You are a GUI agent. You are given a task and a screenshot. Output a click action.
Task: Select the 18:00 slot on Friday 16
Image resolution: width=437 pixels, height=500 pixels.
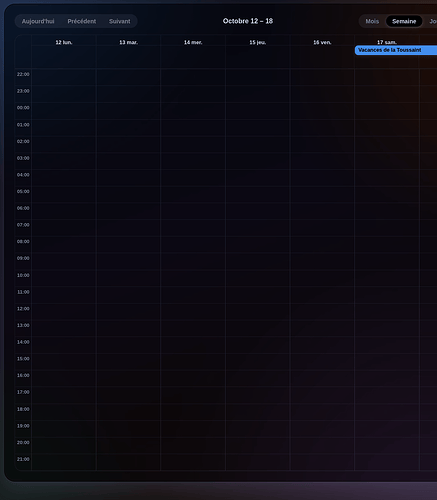[322, 412]
